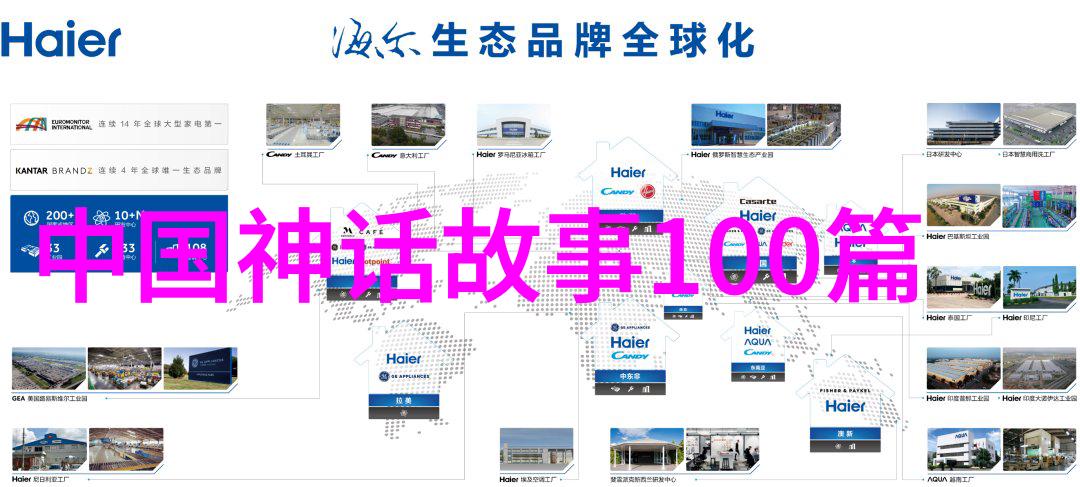This screenshot has height=487, width=1080.
Task: Open the AQUA Vietnam factory white building photo
Action: 963,449
